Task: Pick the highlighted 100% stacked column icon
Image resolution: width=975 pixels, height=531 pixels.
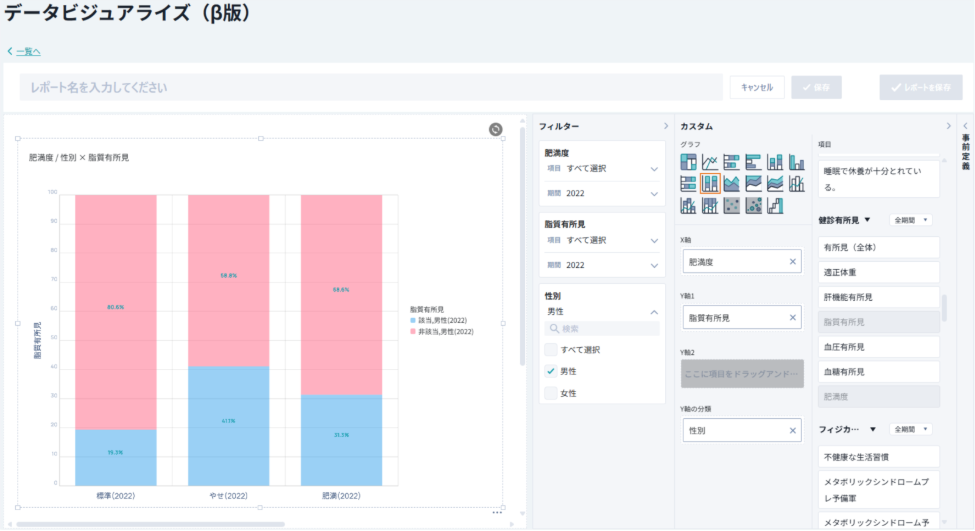Action: (710, 183)
